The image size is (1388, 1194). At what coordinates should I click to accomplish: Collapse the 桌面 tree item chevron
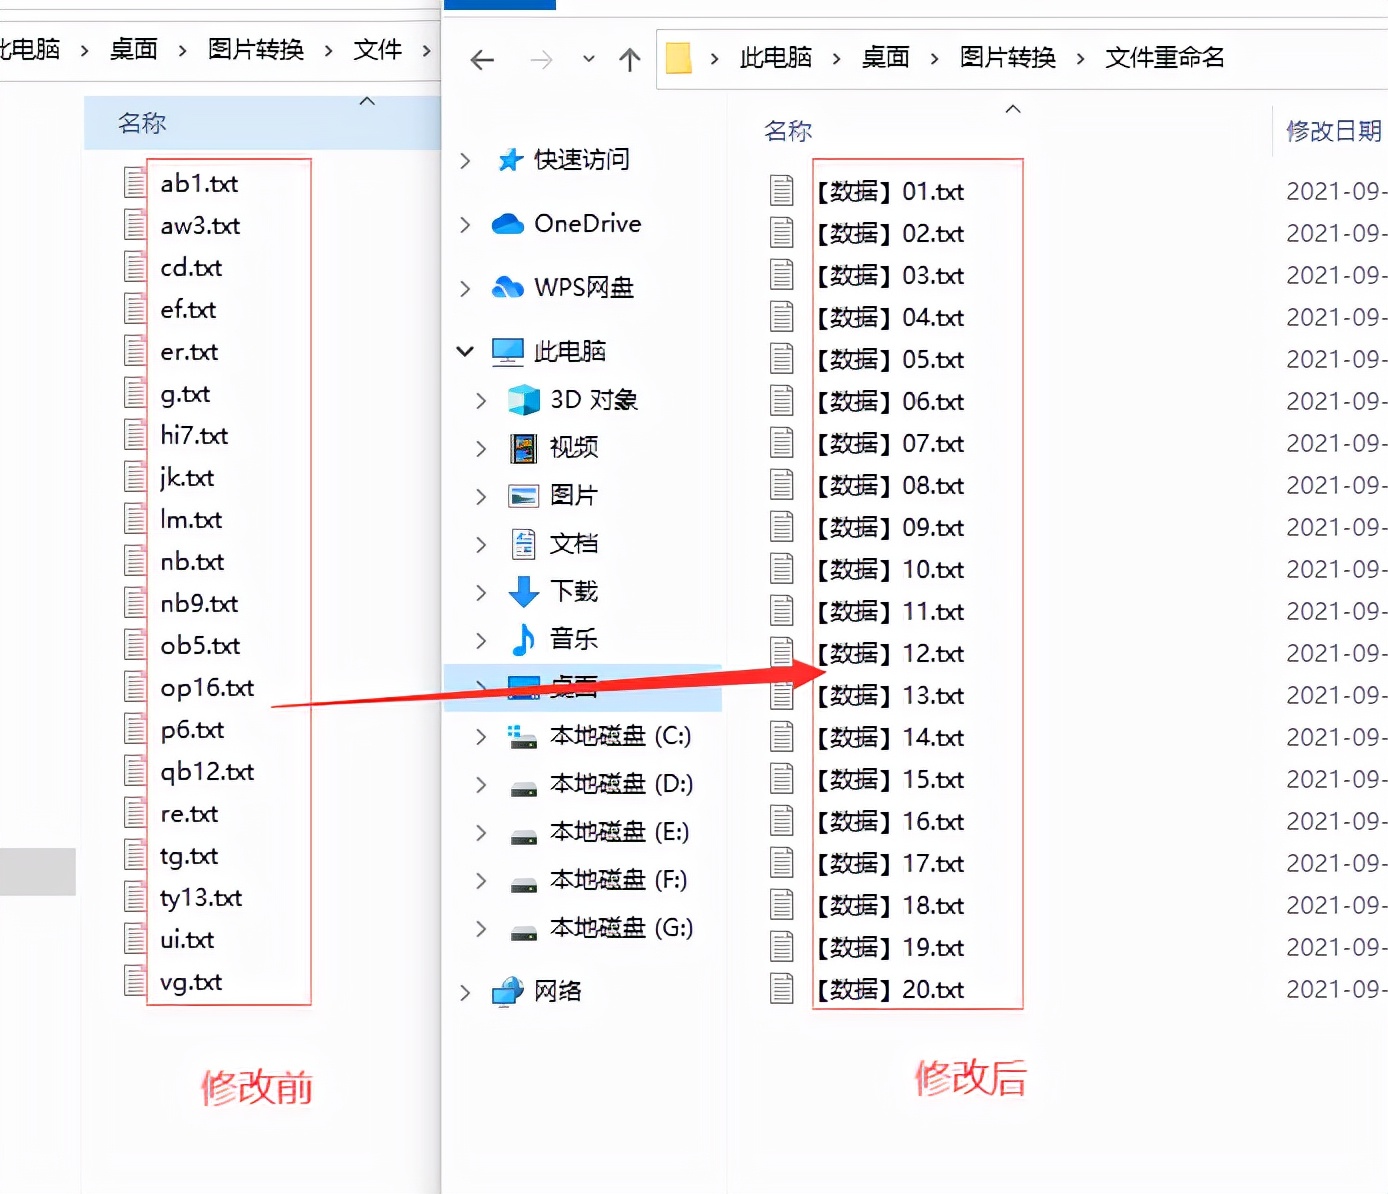(481, 687)
